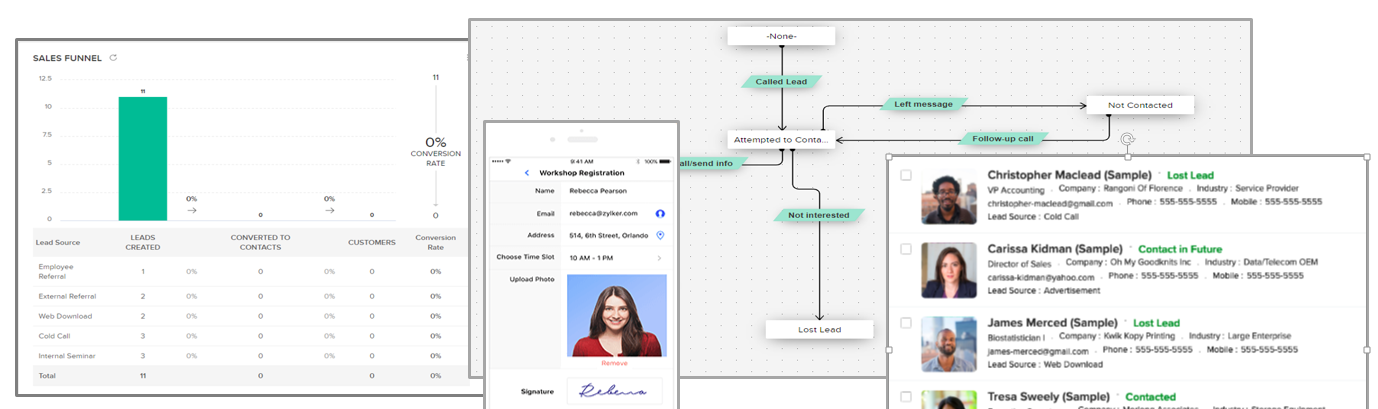This screenshot has width=1378, height=409.
Task: Click the LEADS CREATED column header
Action: click(143, 242)
